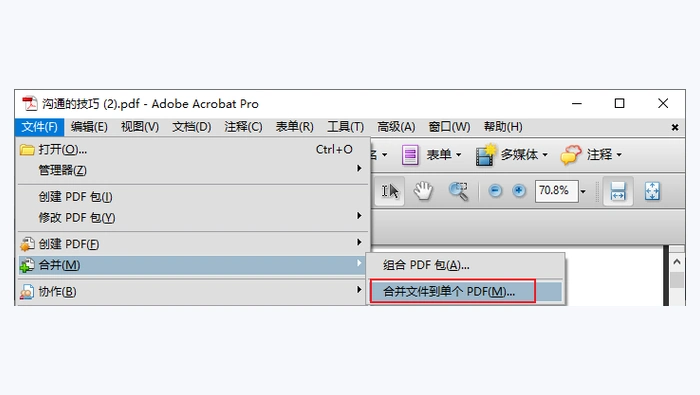Open the 创建 PDF(F) submenu
The width and height of the screenshot is (700, 395).
193,244
